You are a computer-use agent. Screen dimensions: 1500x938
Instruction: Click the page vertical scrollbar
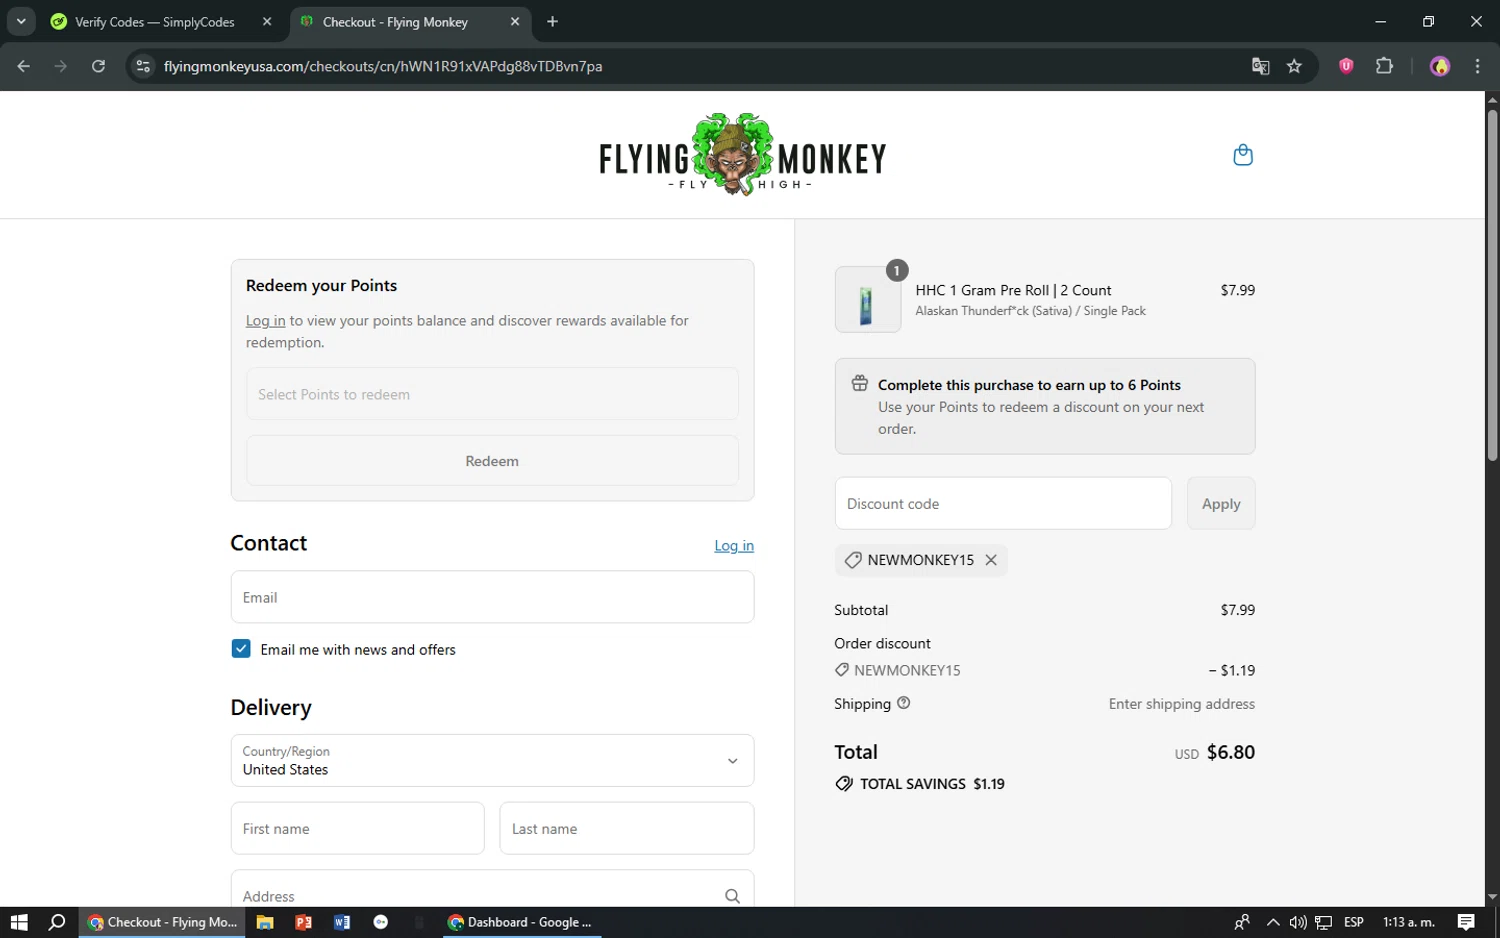pos(1492,285)
